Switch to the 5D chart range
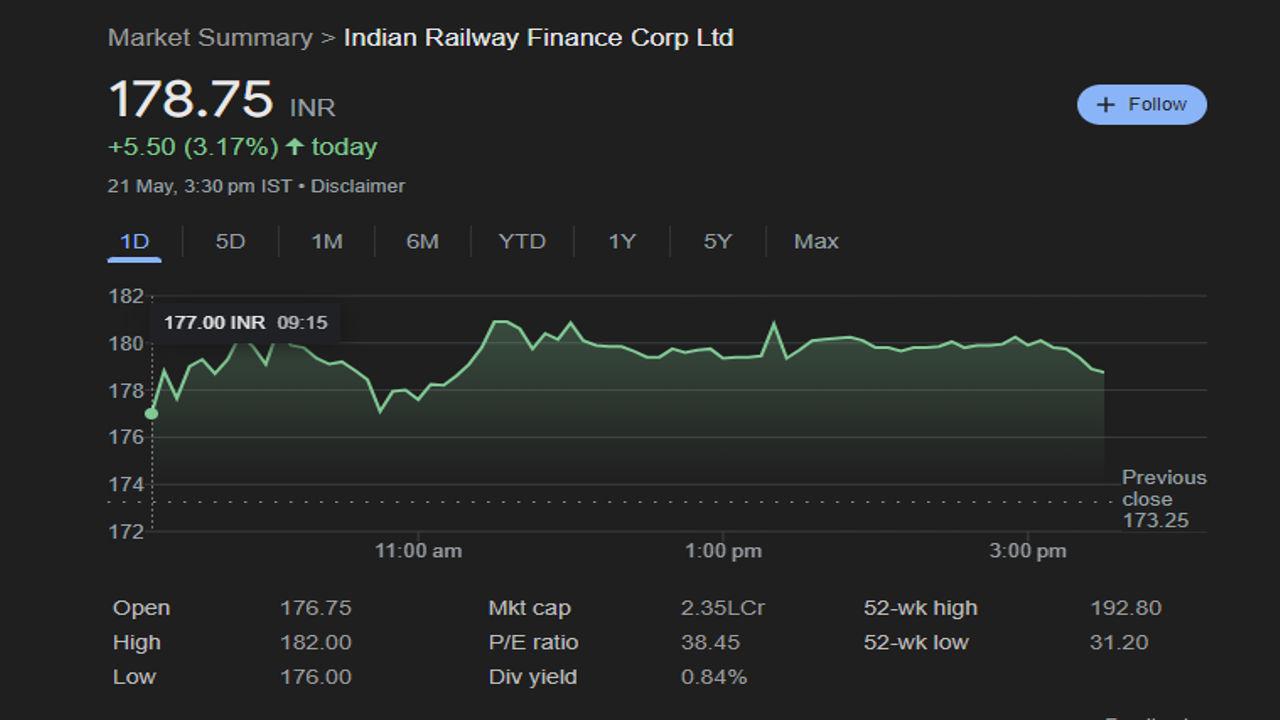This screenshot has width=1280, height=720. (230, 241)
